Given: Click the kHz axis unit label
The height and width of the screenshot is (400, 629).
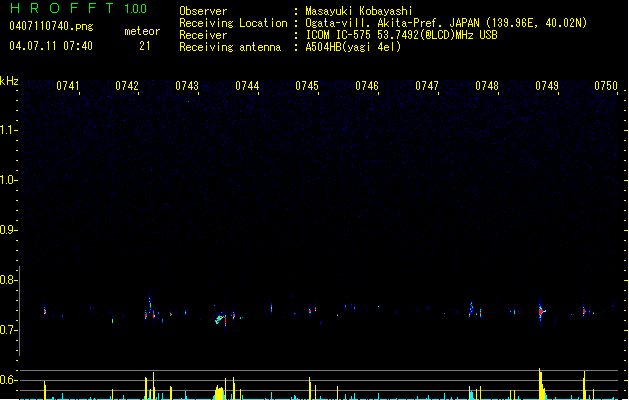Looking at the screenshot, I should pos(9,81).
